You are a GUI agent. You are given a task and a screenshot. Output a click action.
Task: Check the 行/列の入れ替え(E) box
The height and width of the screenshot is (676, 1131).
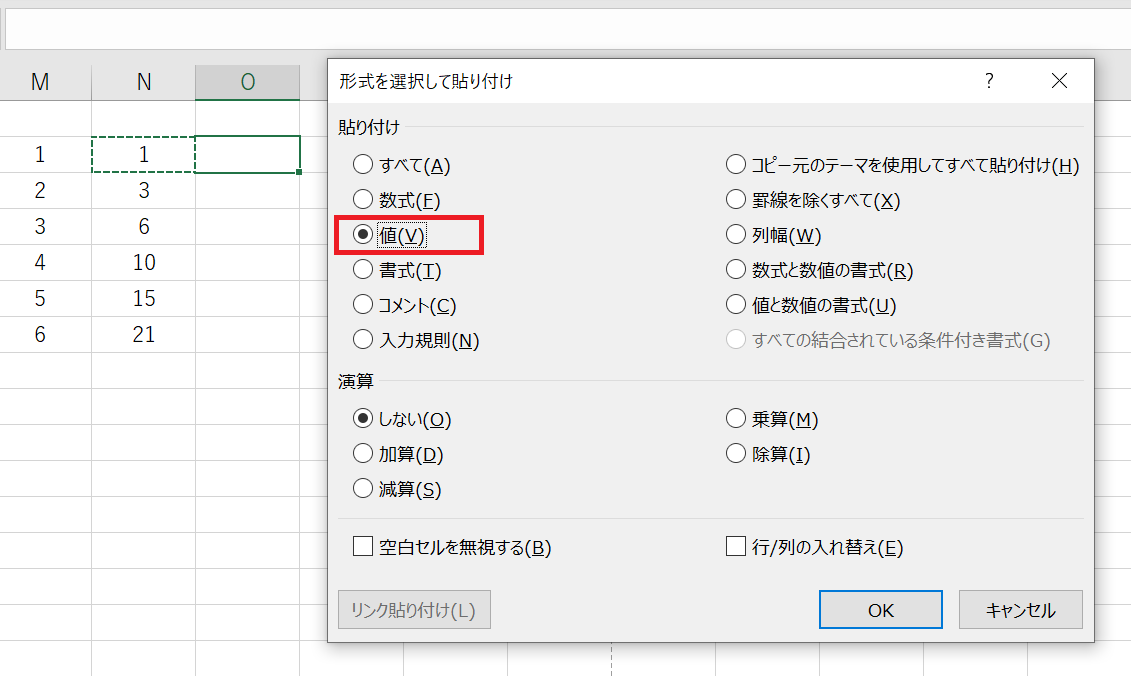[736, 547]
